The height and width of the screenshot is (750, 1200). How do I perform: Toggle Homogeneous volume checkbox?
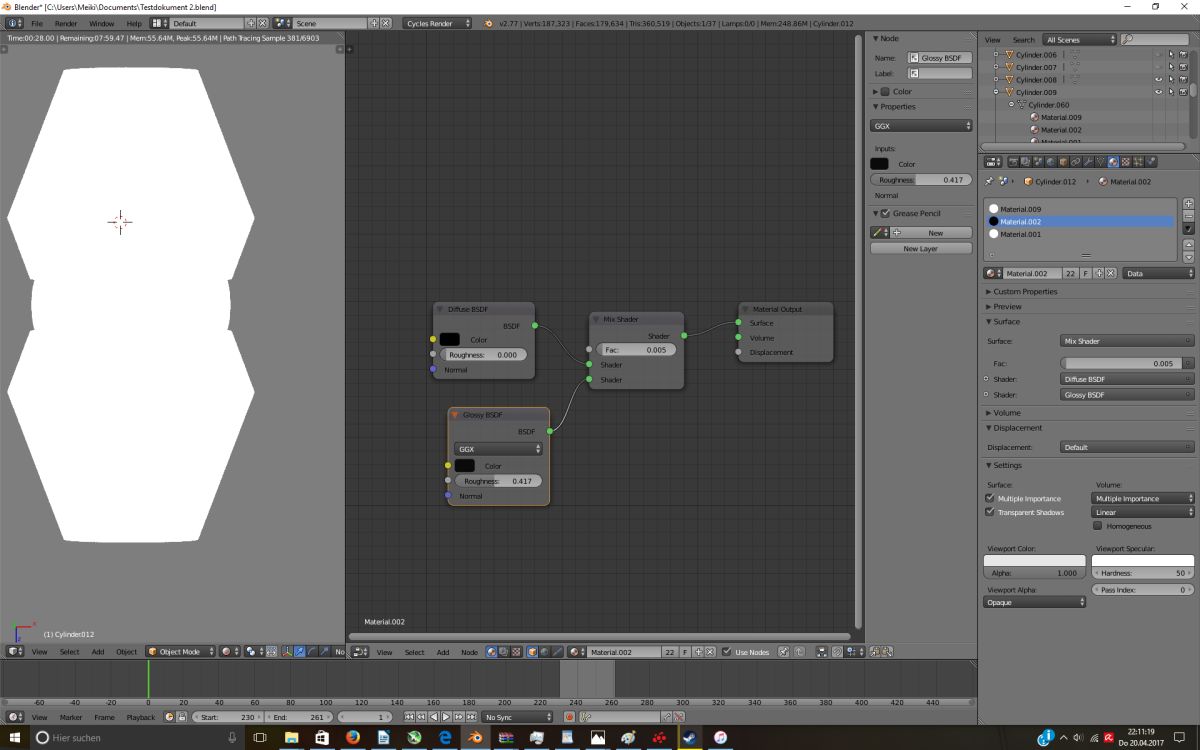click(1098, 526)
